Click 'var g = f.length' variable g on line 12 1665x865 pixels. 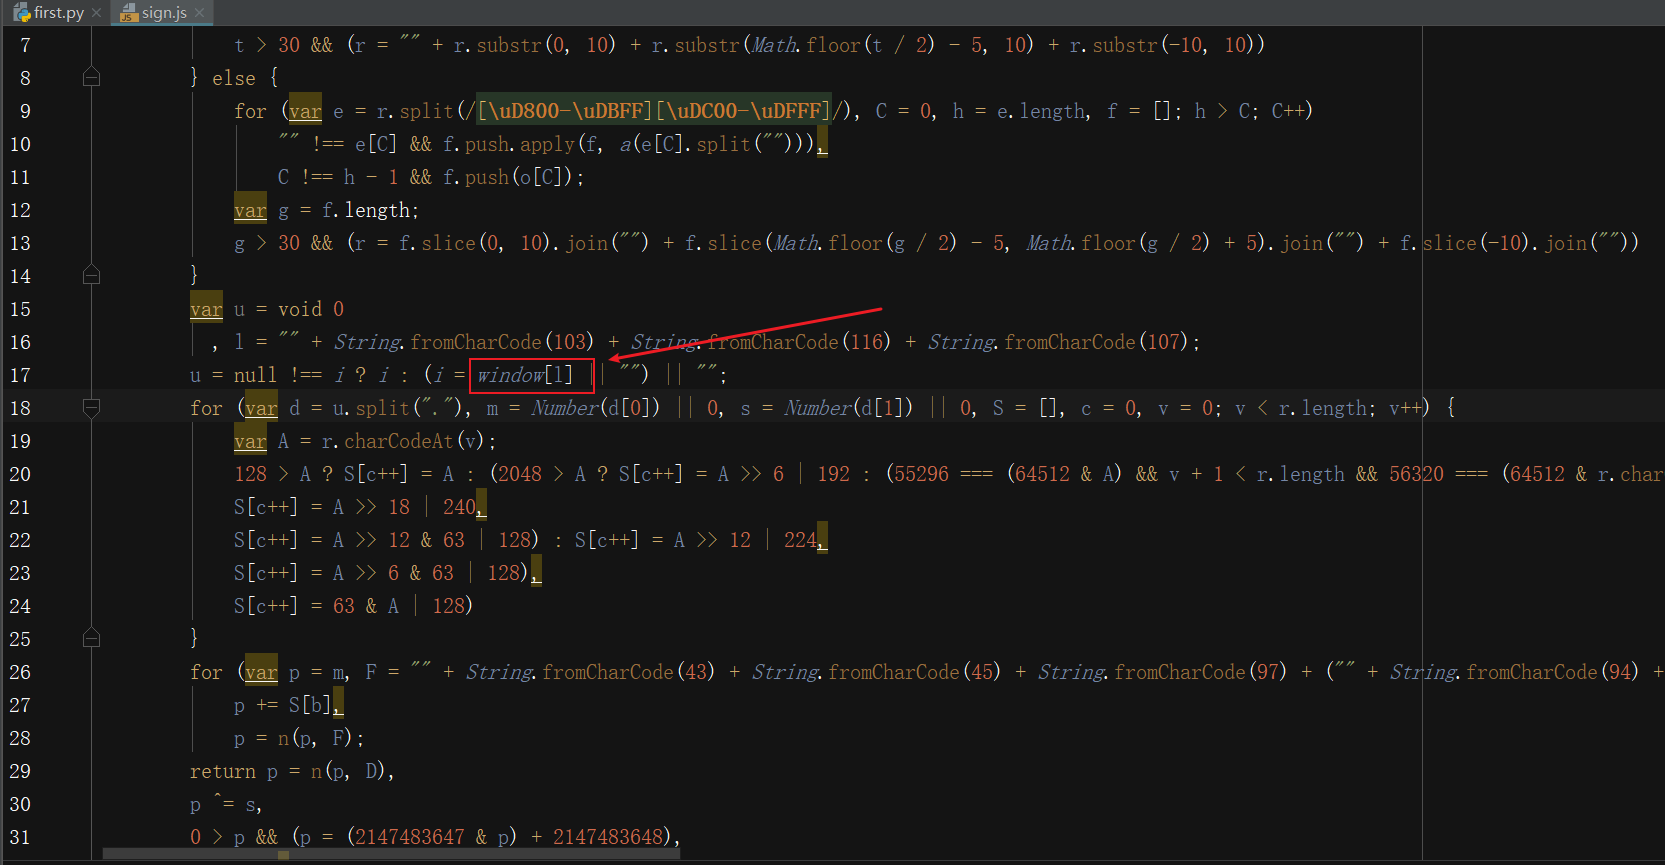283,210
